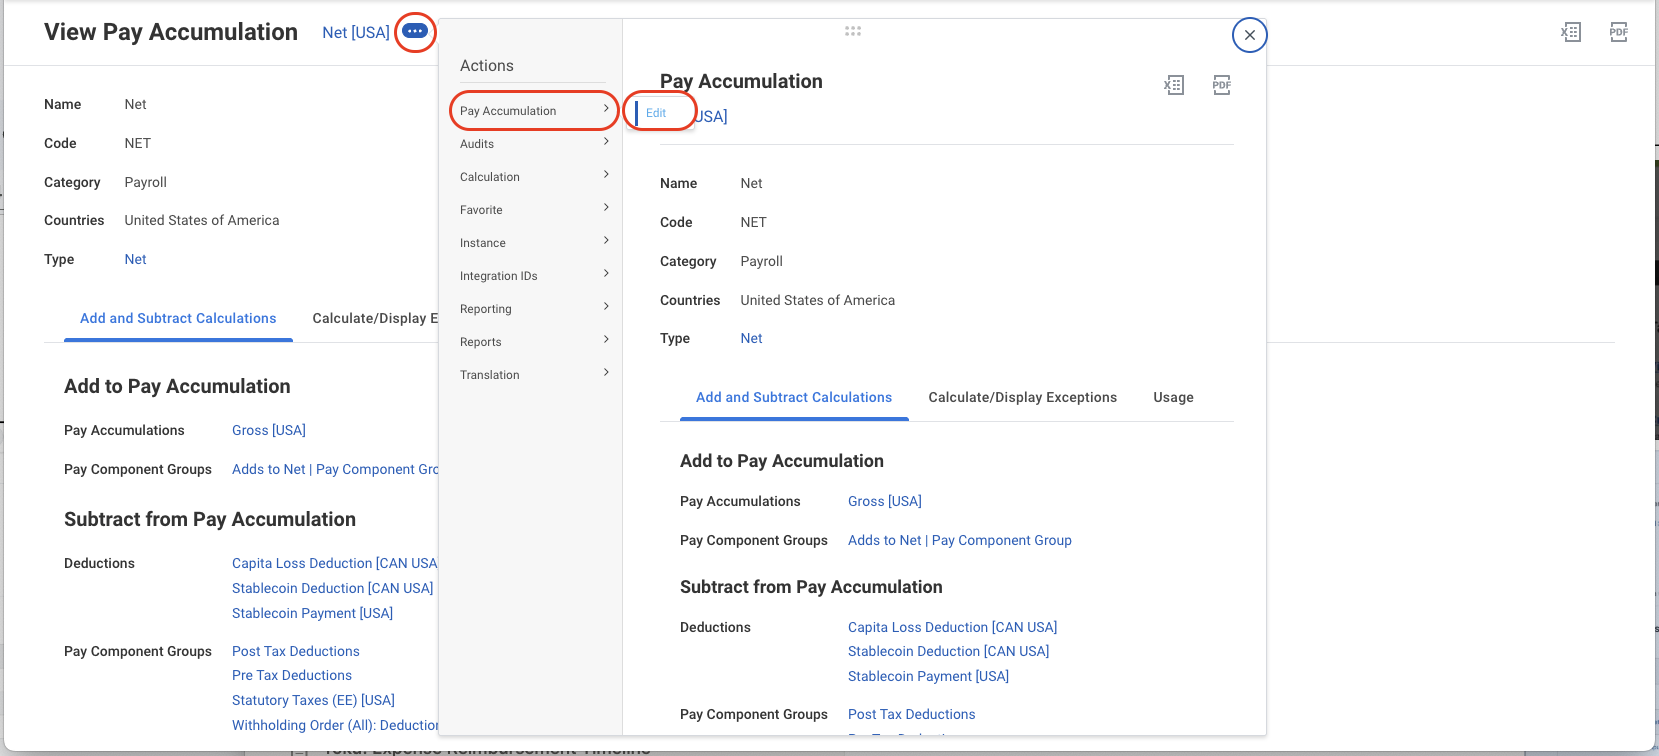Close the related actions popup
The image size is (1659, 756).
(x=1250, y=35)
